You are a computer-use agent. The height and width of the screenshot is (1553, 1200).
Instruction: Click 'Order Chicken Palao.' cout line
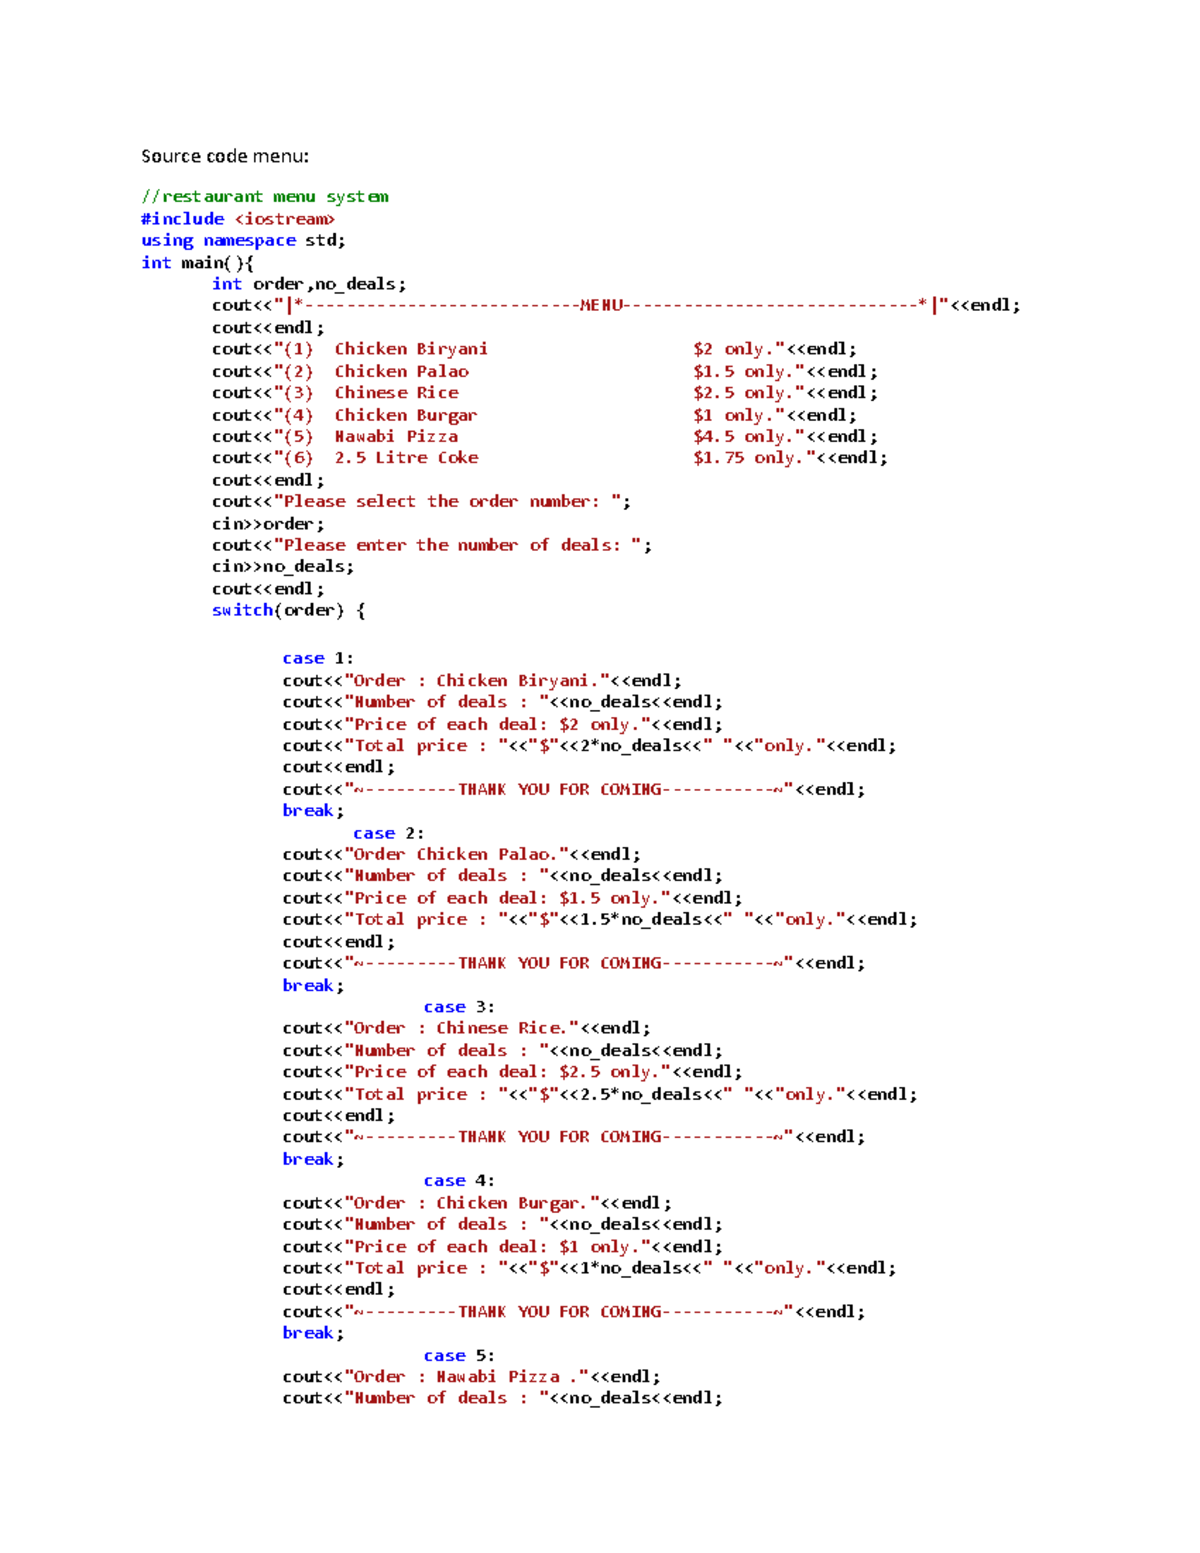tap(462, 855)
